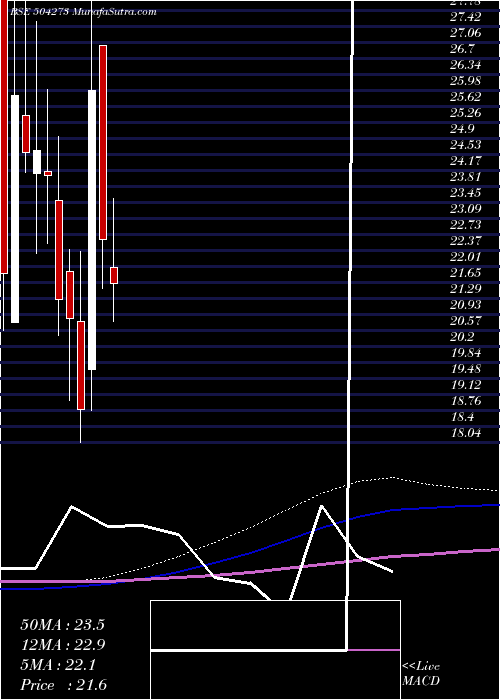
Task: Click the 21.29 price axis label
Action: 466,289
